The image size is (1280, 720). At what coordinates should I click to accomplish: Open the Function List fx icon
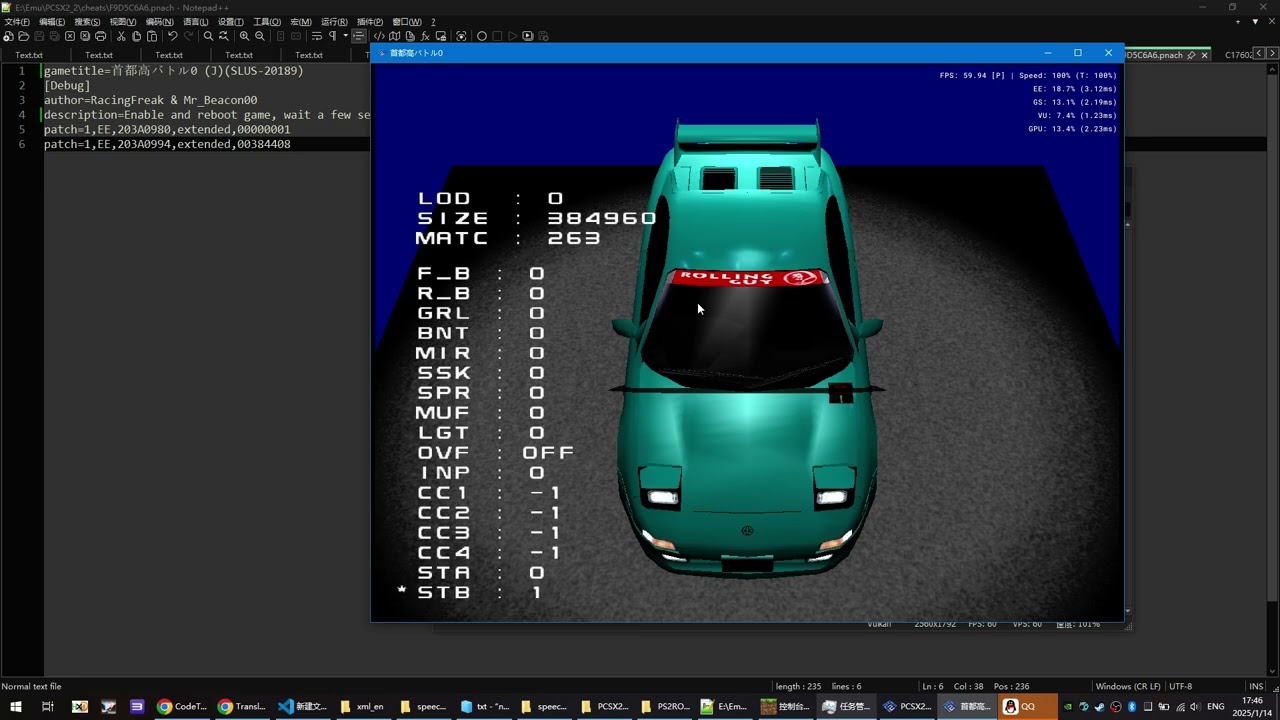pyautogui.click(x=426, y=36)
